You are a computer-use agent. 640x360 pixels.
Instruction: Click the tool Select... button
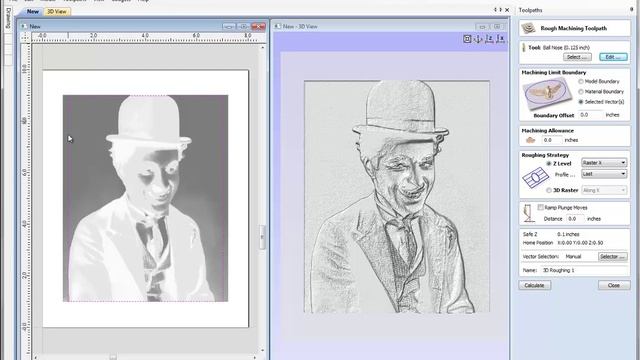(x=577, y=57)
